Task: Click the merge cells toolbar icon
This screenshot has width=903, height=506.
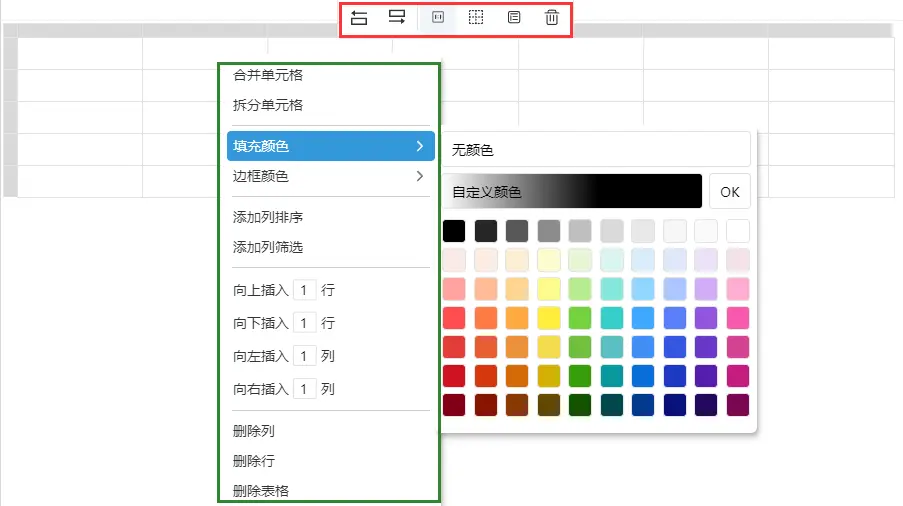Action: point(437,18)
